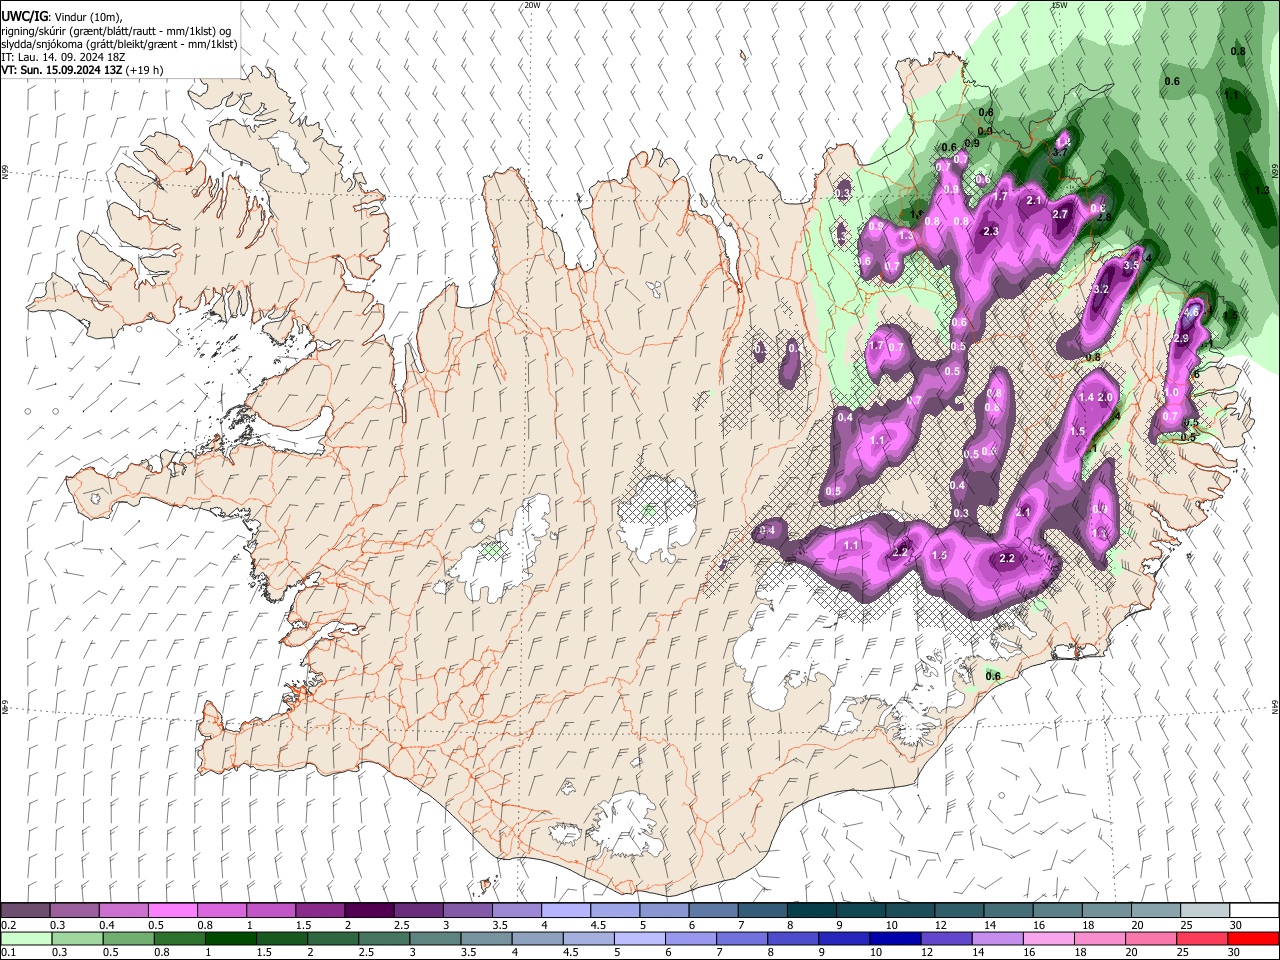Select upper legend swatch starting at 0.3

click(x=74, y=911)
